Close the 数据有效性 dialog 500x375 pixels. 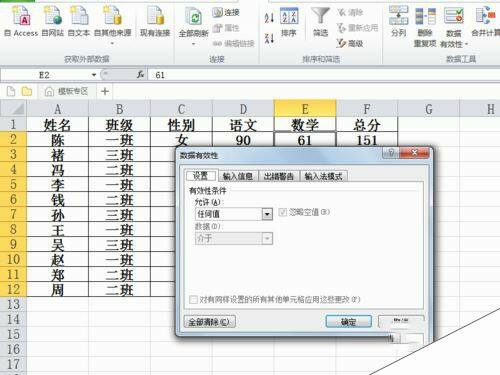click(414, 153)
